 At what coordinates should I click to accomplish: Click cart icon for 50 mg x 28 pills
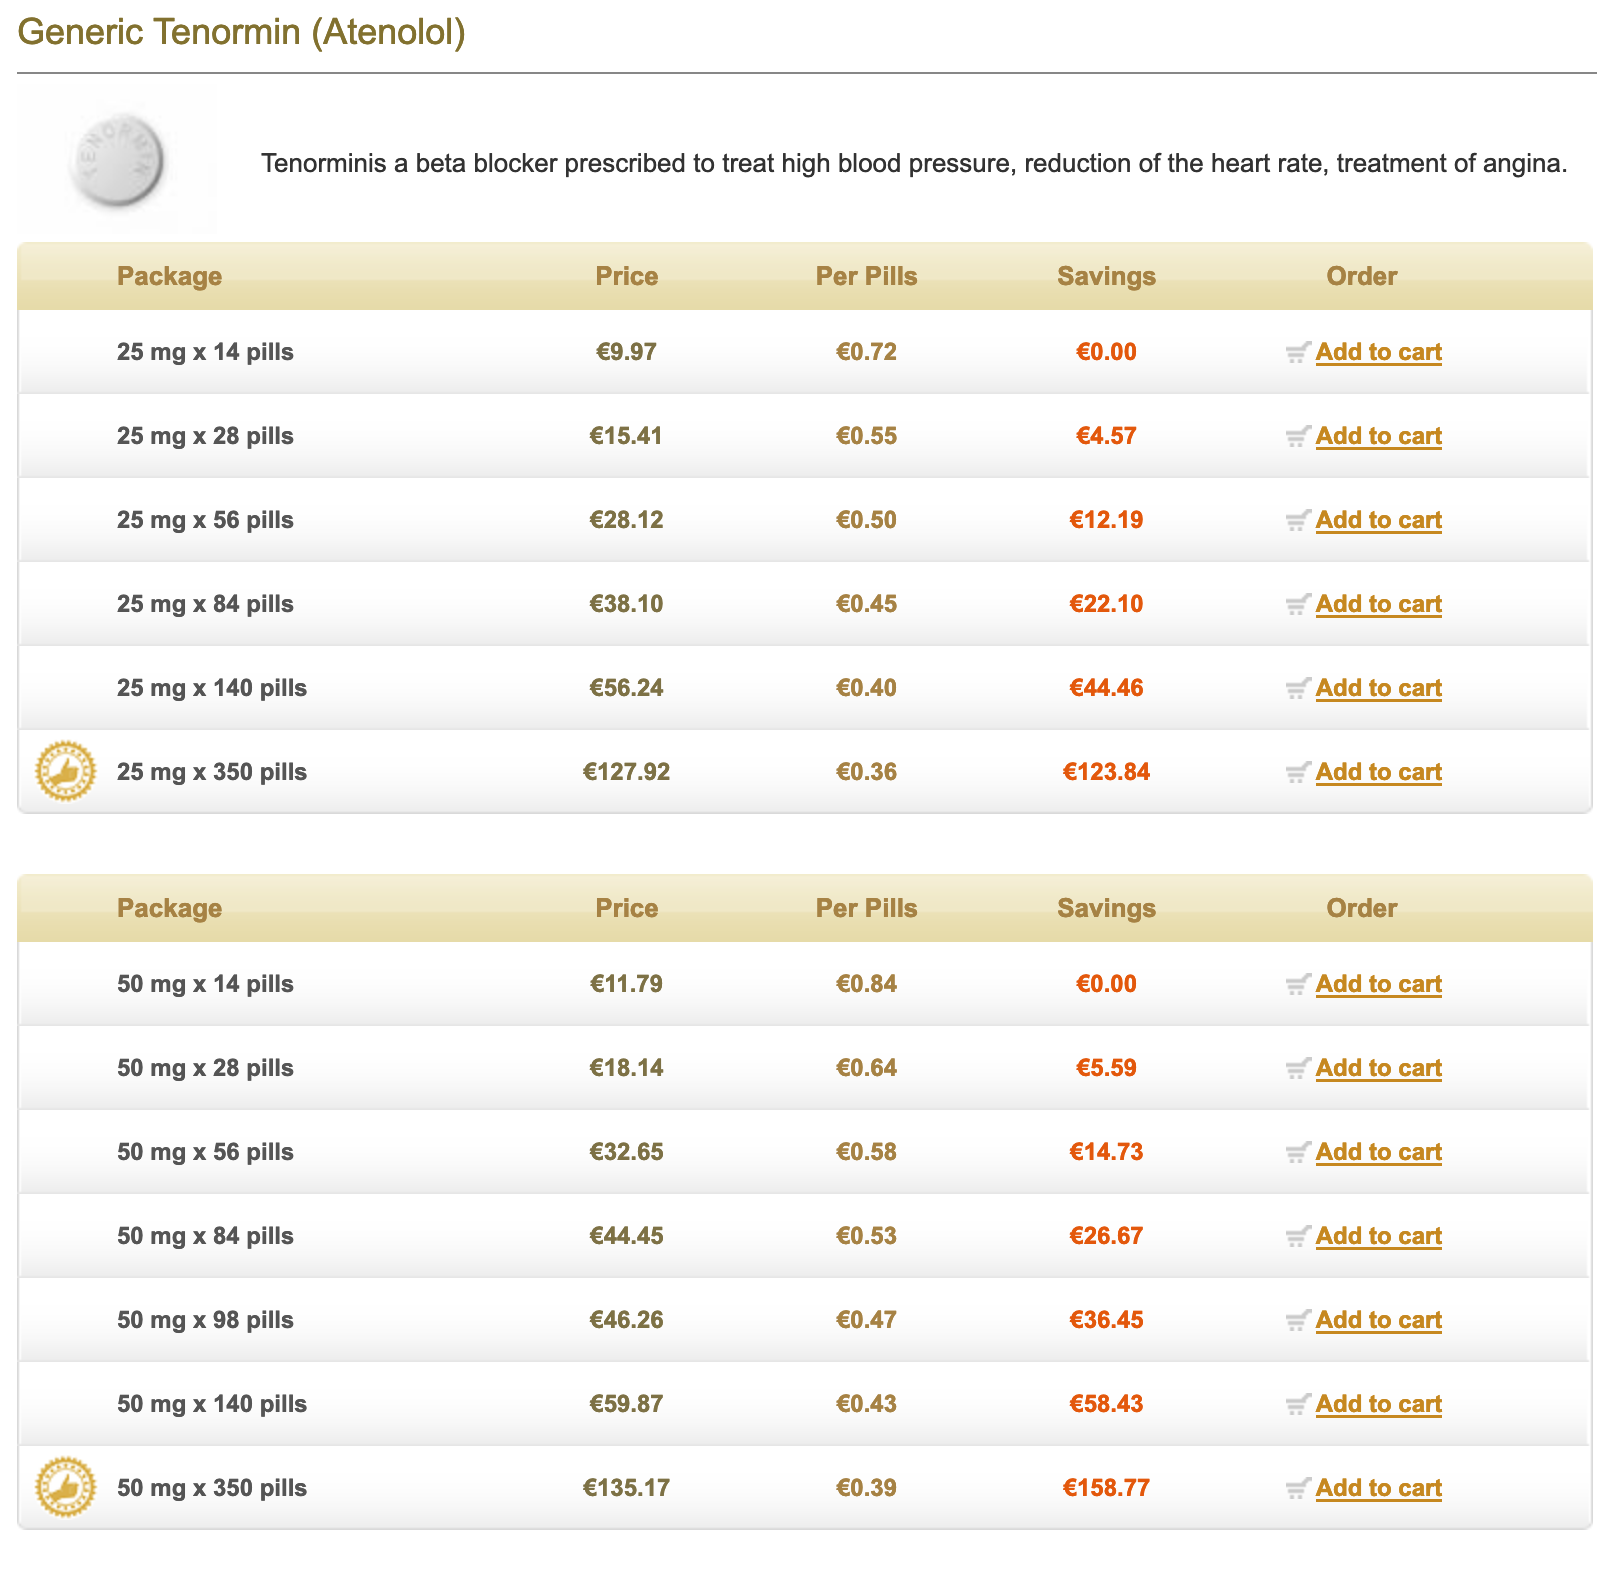click(1297, 1069)
